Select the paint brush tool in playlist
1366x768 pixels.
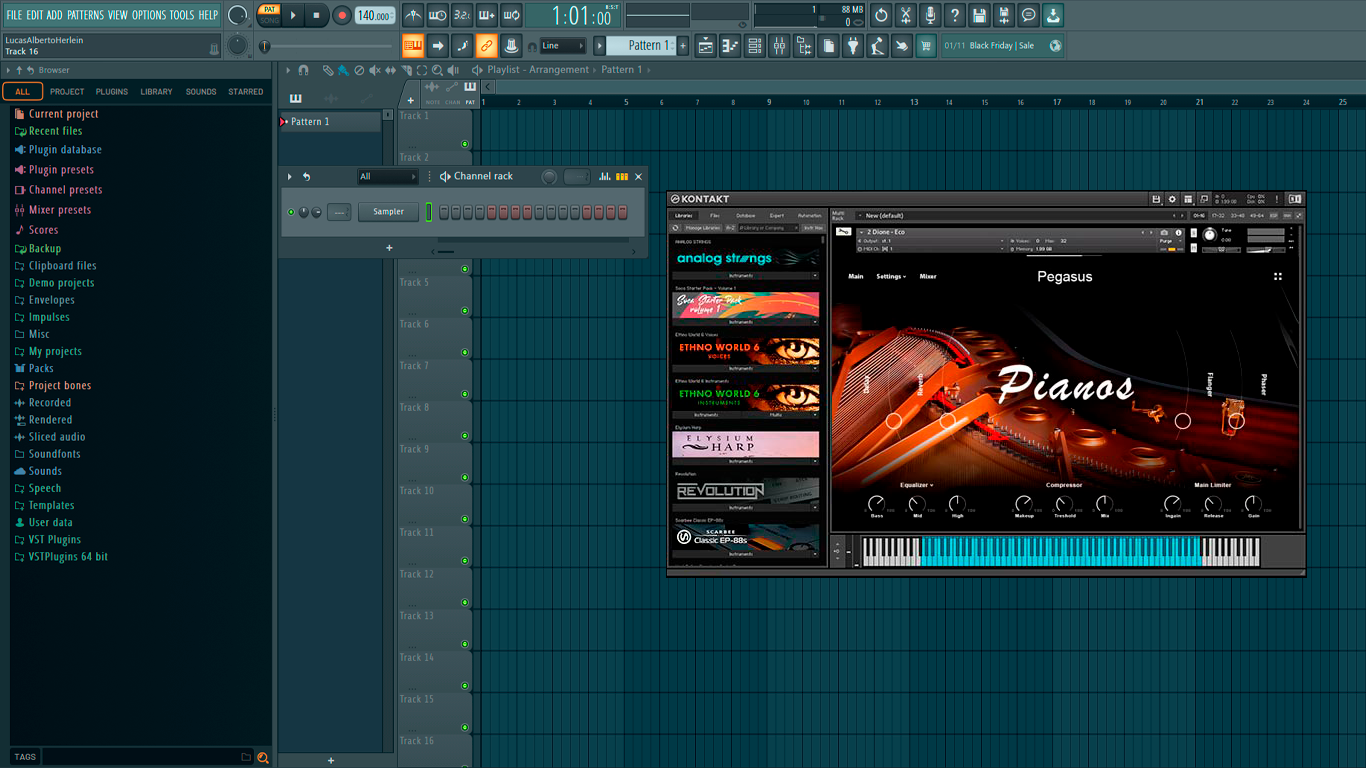pyautogui.click(x=343, y=70)
